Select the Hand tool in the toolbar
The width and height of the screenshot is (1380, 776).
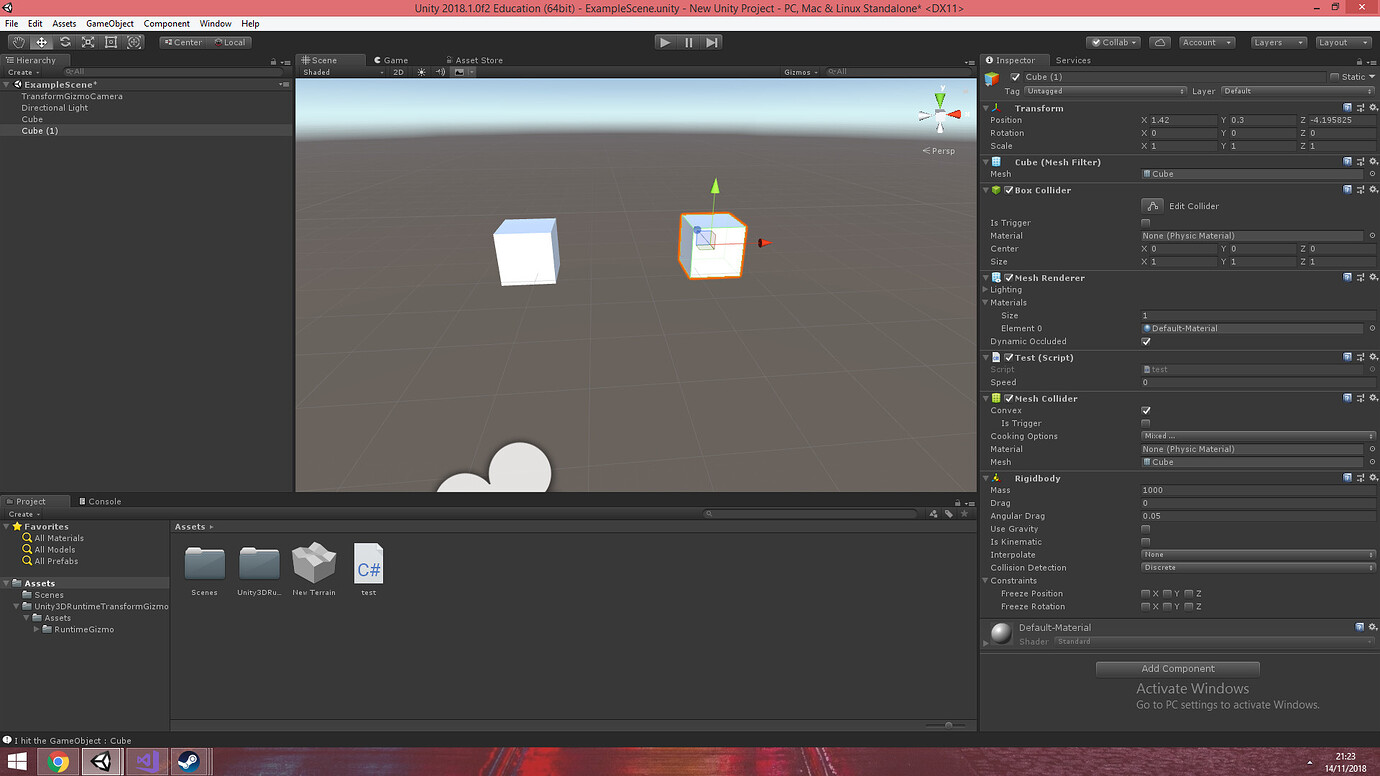(x=17, y=41)
